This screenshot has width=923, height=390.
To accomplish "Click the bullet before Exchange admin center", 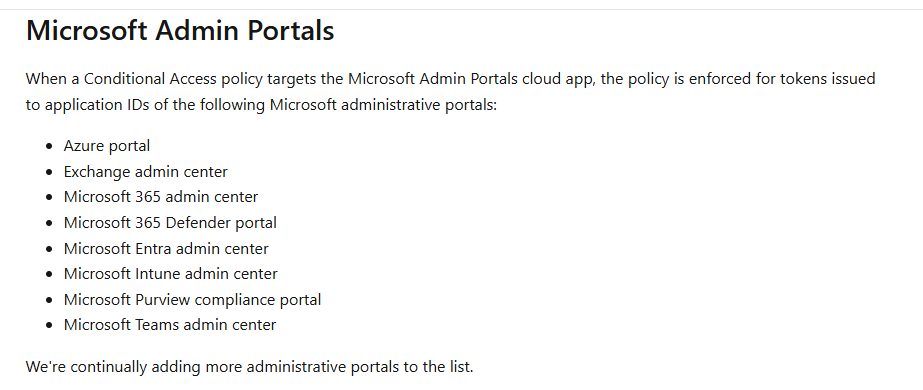I will click(x=49, y=172).
